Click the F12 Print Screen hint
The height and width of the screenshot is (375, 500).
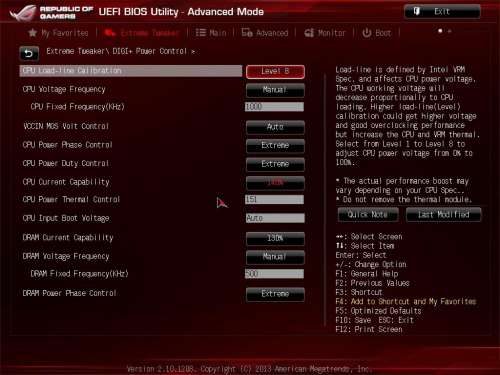369,329
